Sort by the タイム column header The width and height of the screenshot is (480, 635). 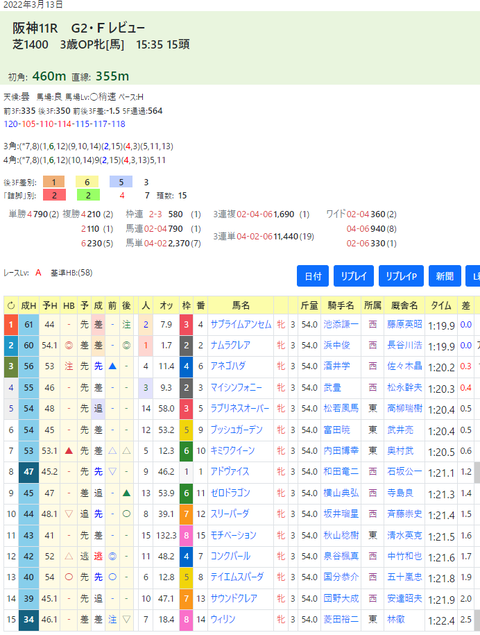pos(441,306)
